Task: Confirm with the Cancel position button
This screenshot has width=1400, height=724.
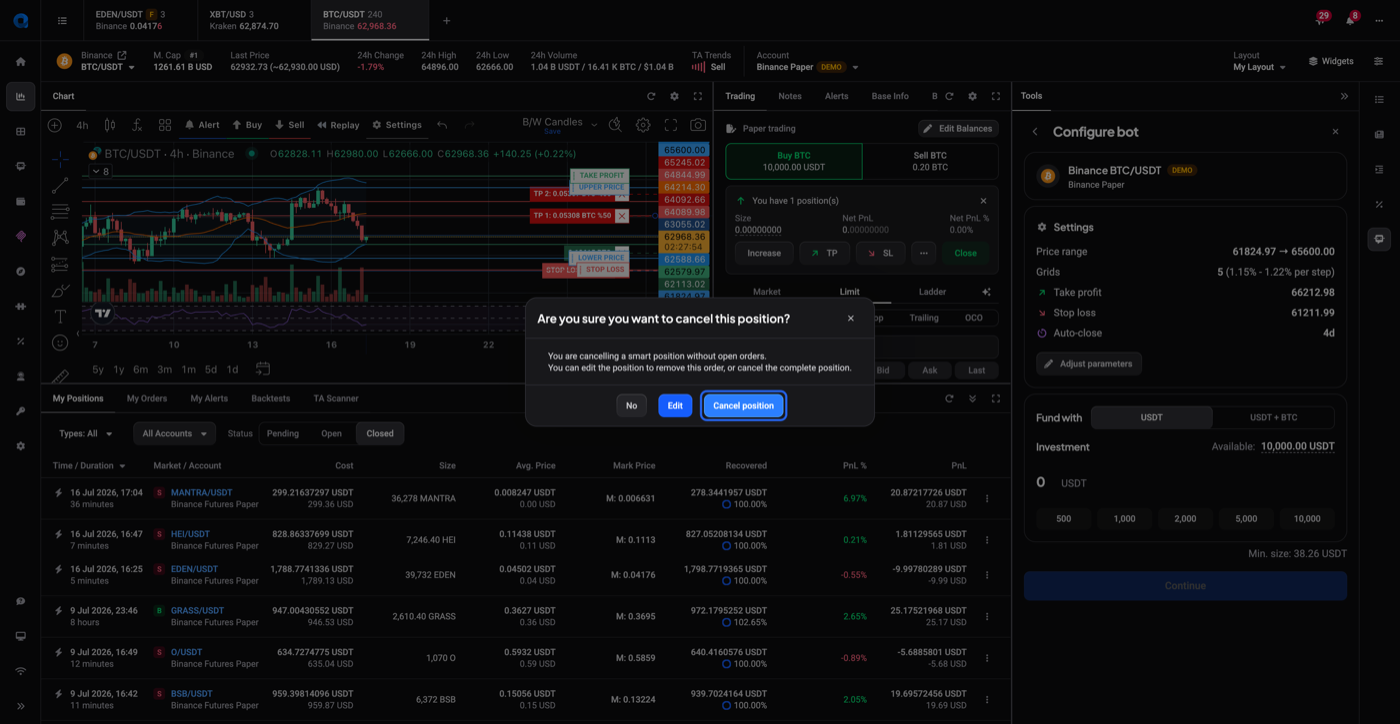Action: point(743,406)
